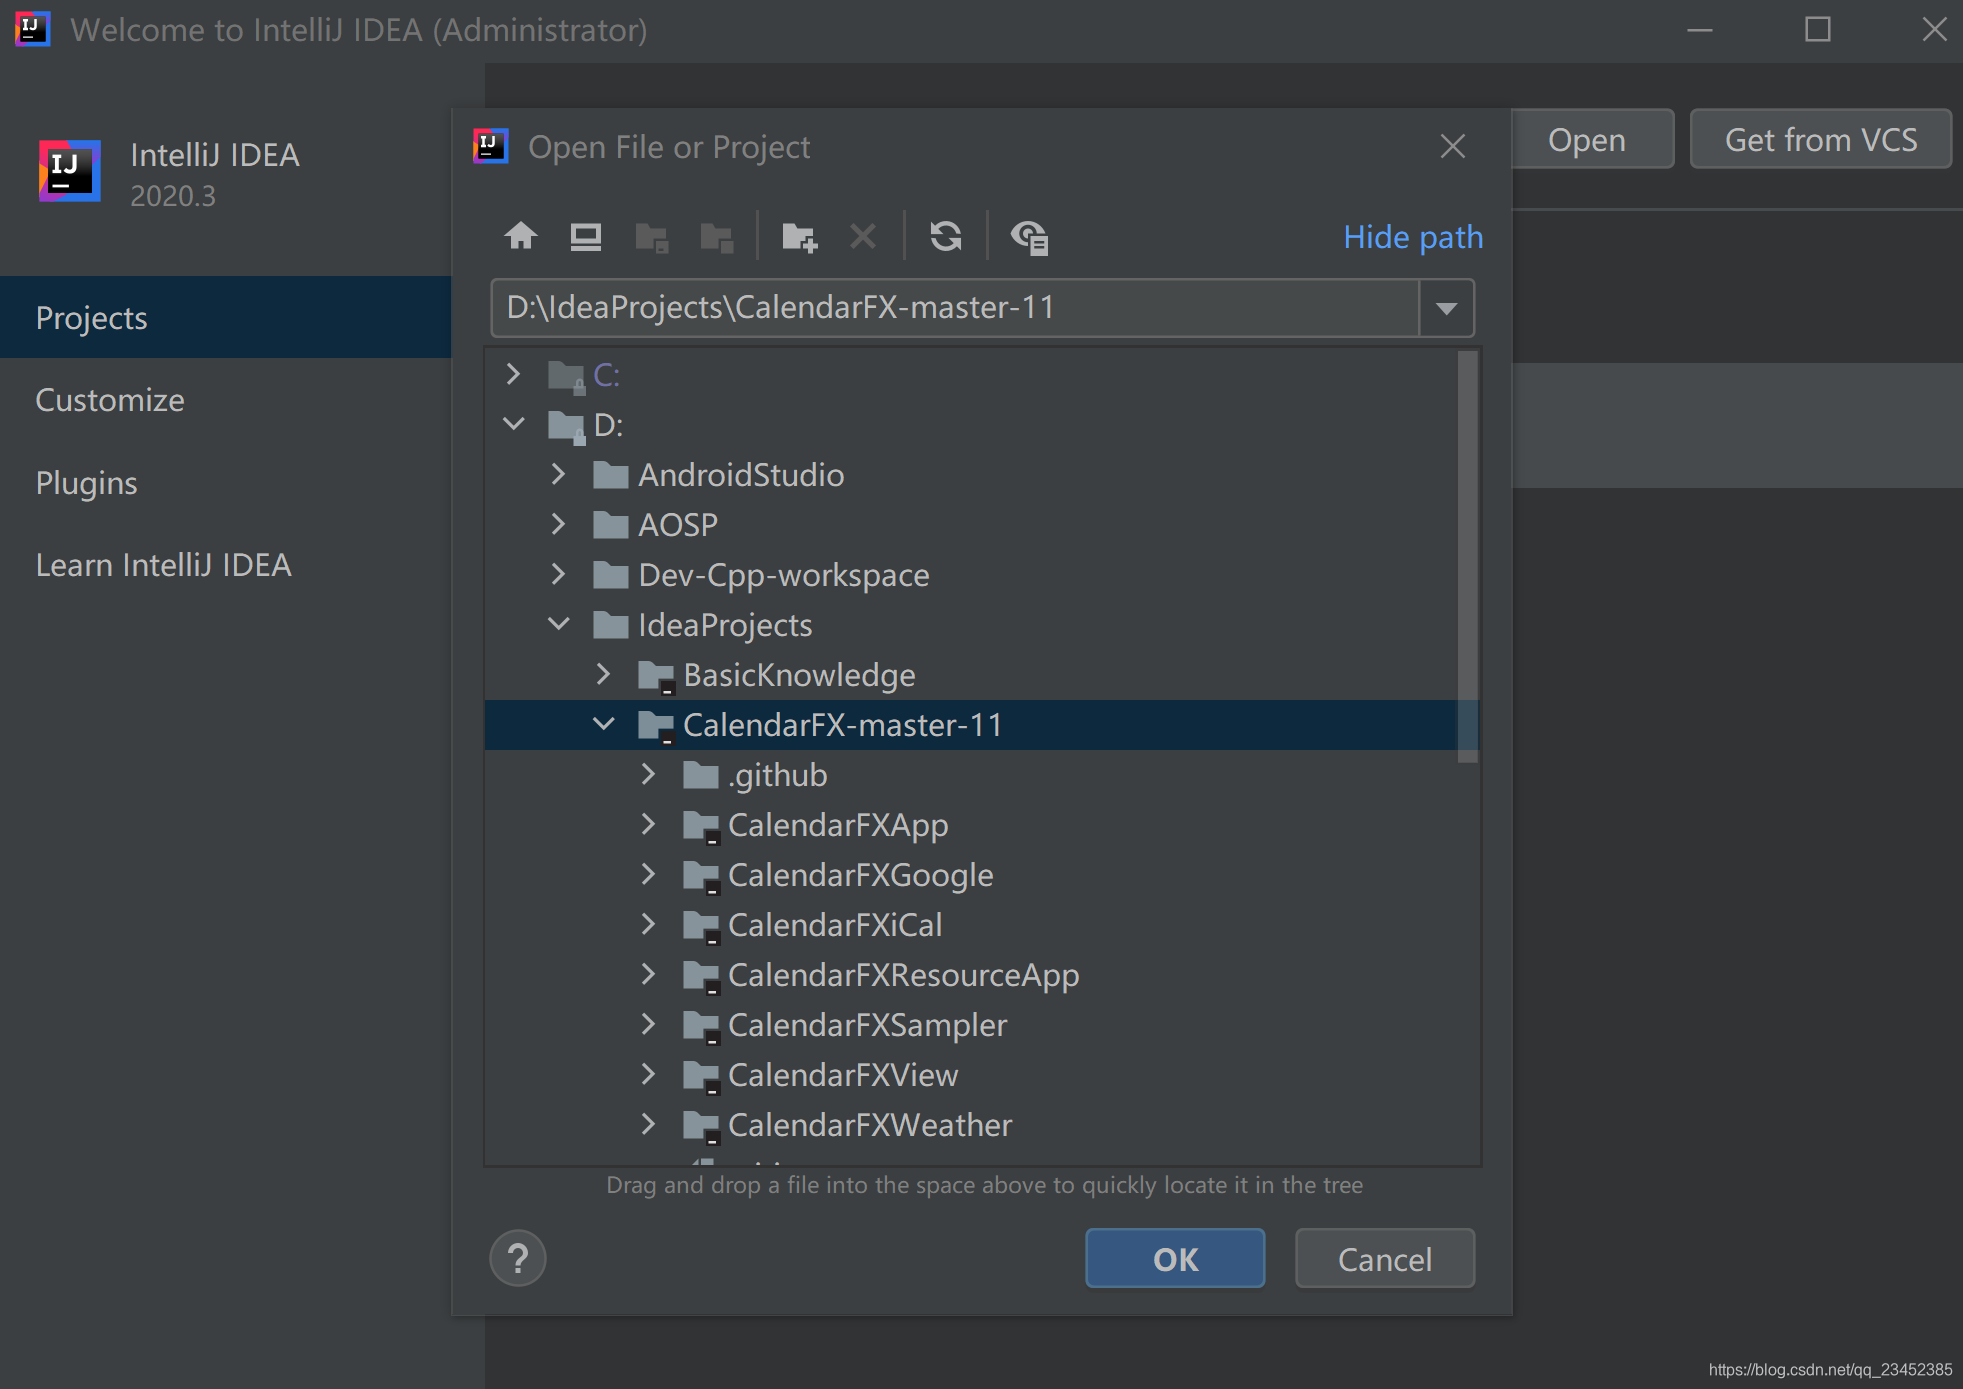1963x1389 pixels.
Task: Select CalendarFXiCal folder name
Action: (x=835, y=925)
